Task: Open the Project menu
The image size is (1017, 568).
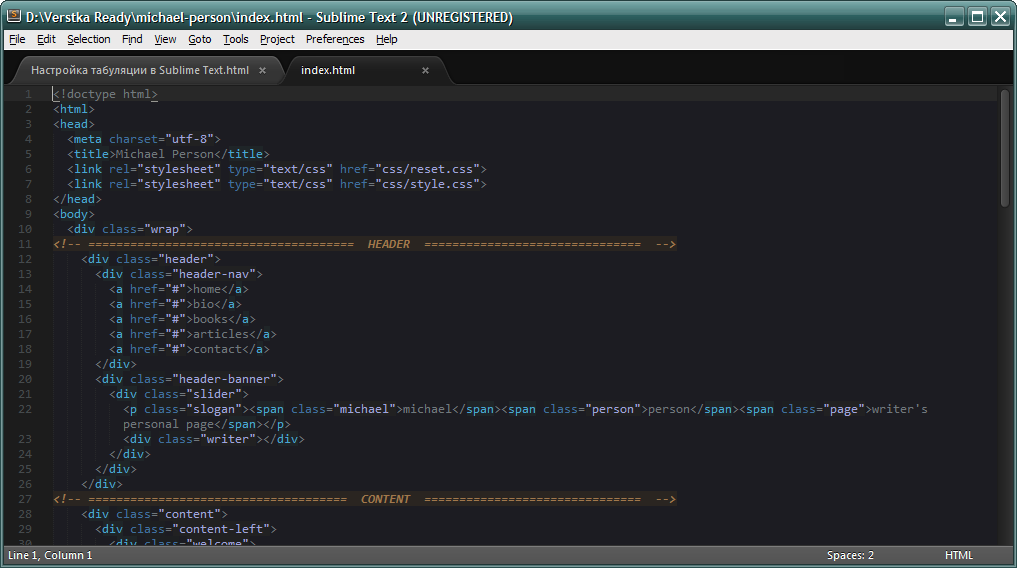Action: tap(277, 39)
